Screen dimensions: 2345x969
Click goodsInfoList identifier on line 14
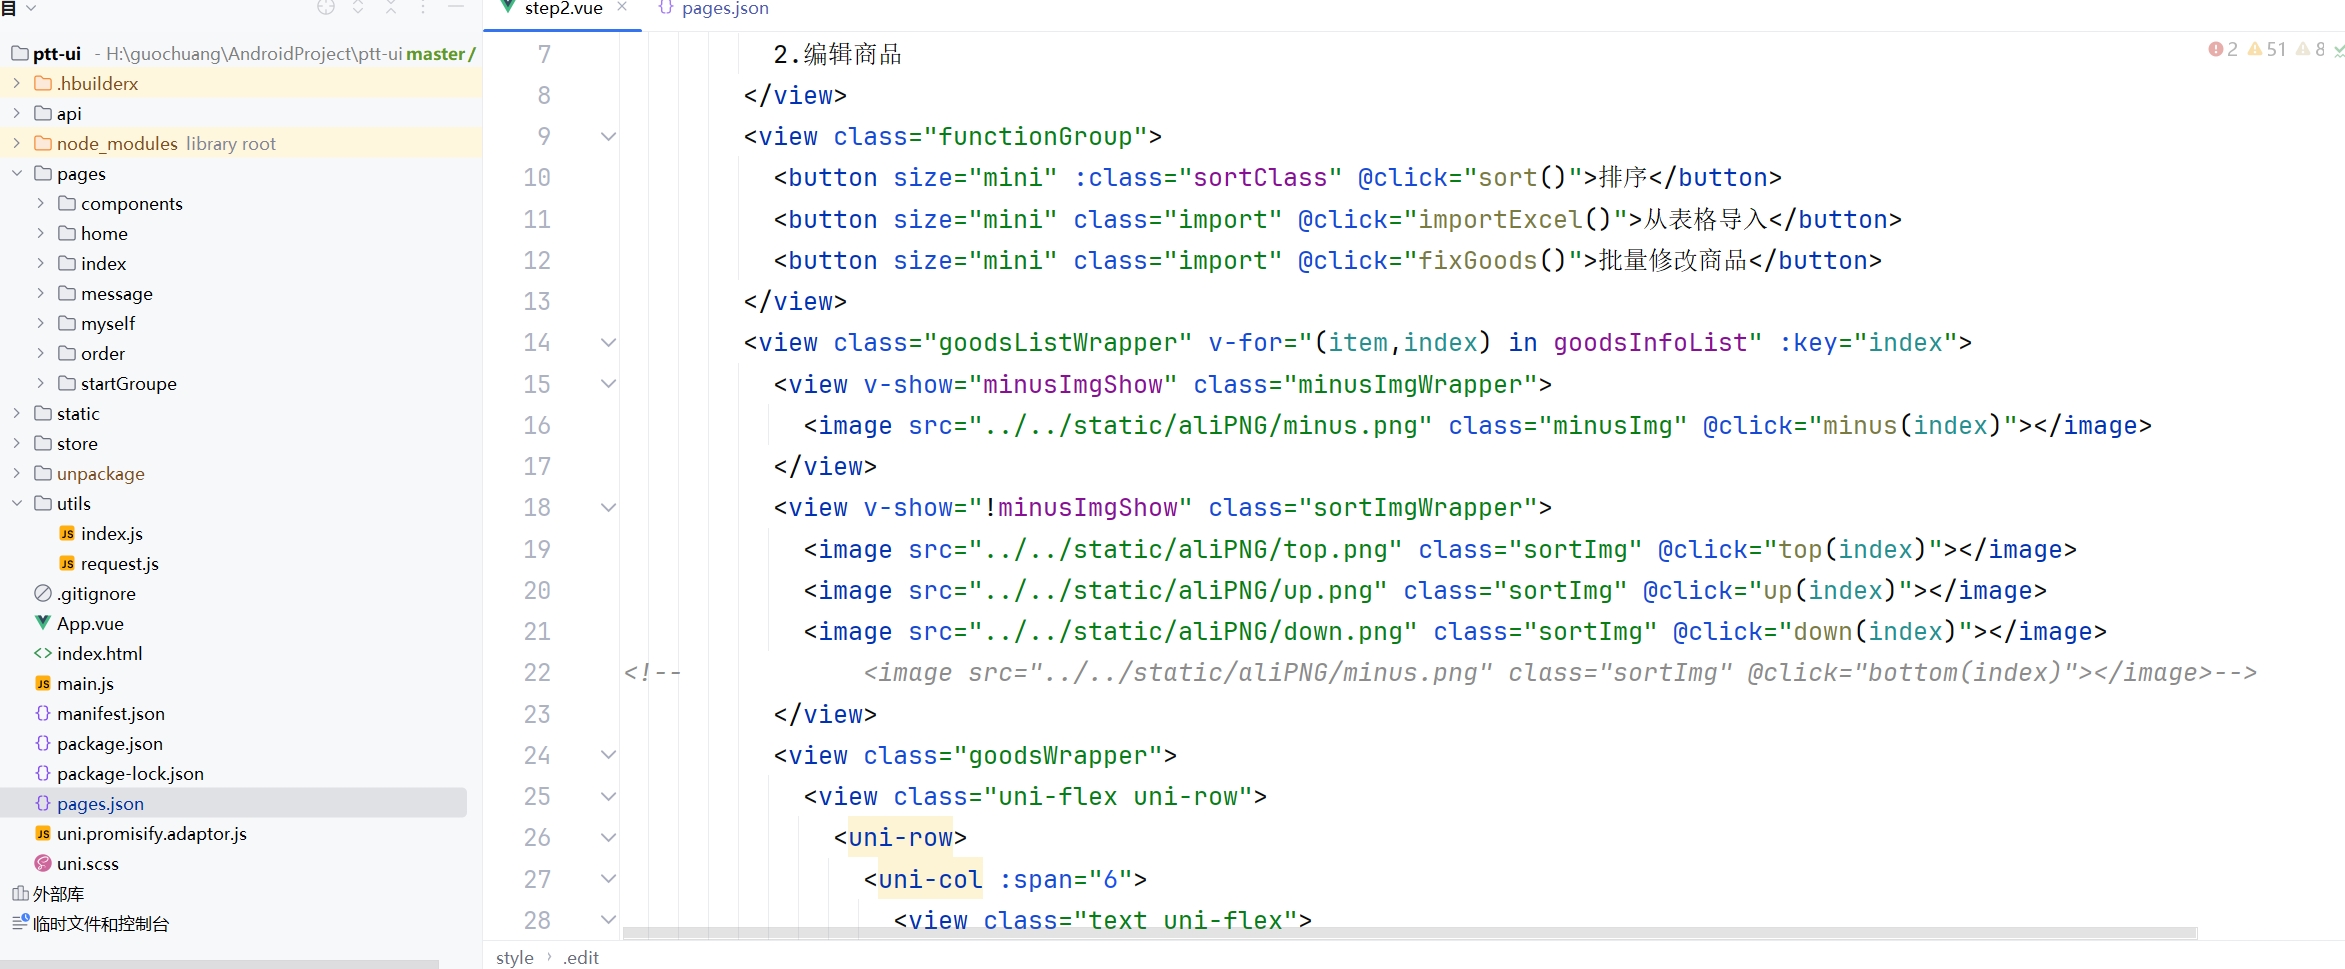1649,343
